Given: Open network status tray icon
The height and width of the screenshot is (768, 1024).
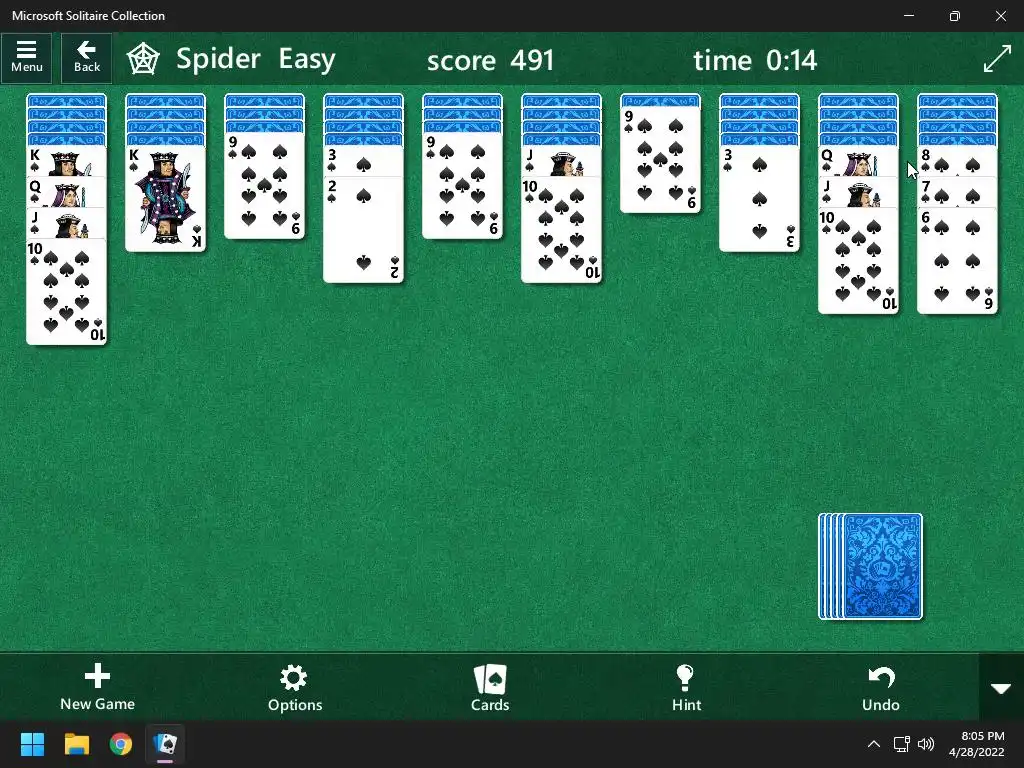Looking at the screenshot, I should 902,744.
